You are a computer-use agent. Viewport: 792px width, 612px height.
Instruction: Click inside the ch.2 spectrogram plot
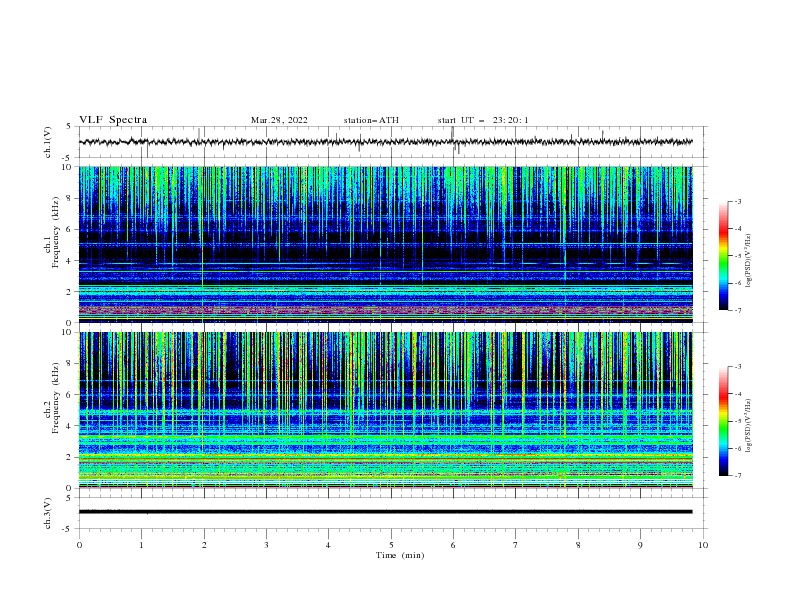(x=386, y=410)
